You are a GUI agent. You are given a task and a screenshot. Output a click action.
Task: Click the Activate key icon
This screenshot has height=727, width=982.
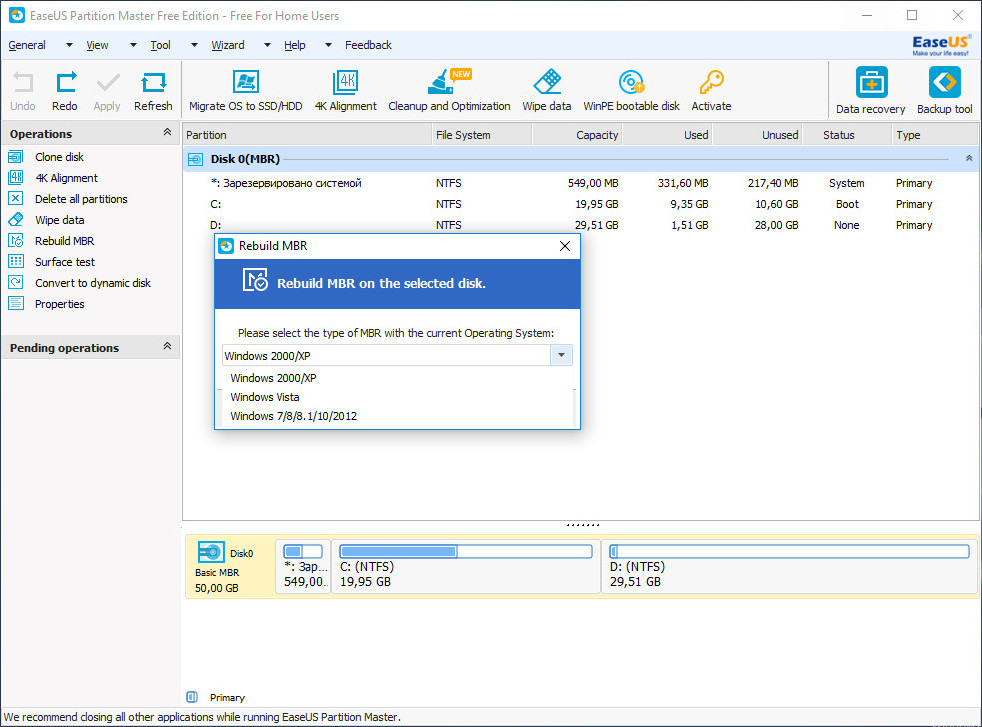[711, 81]
